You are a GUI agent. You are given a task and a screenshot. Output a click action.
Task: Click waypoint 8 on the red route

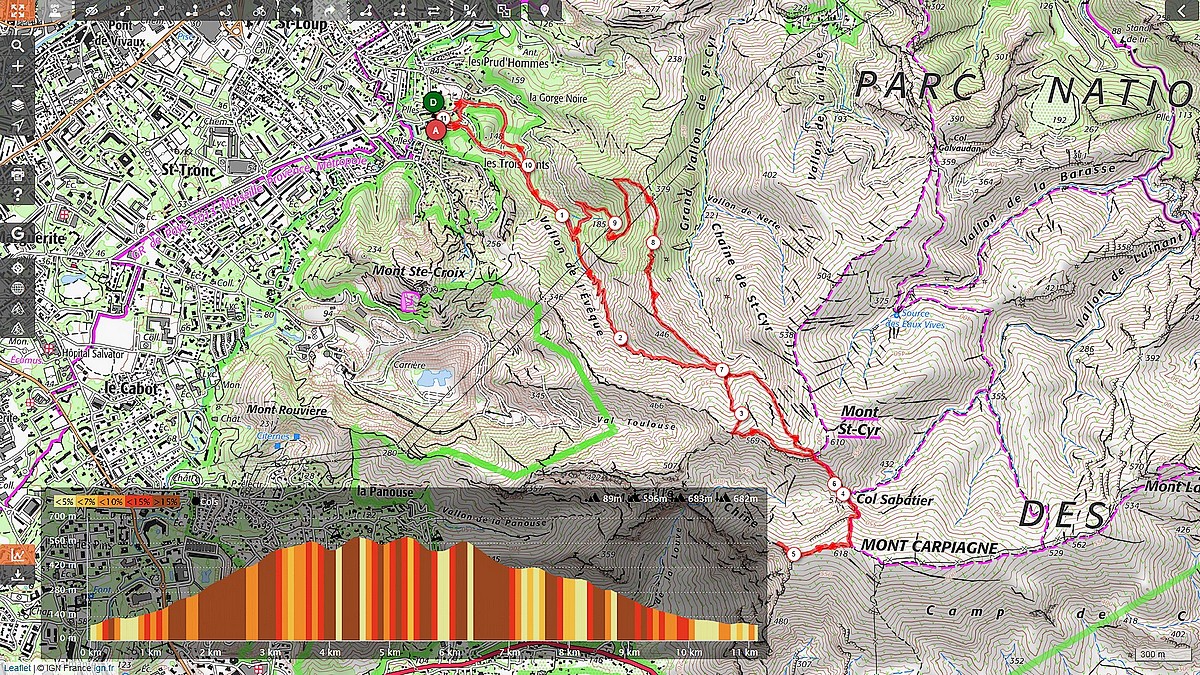653,242
